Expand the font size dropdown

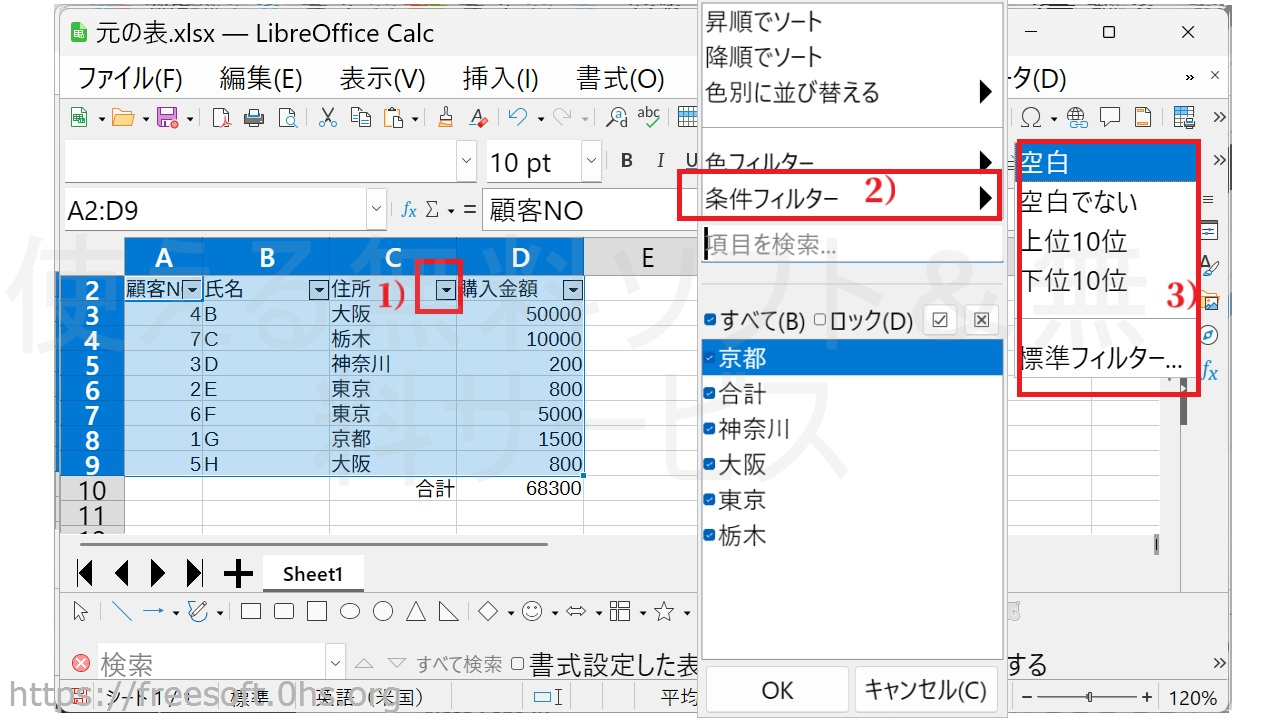[x=591, y=161]
